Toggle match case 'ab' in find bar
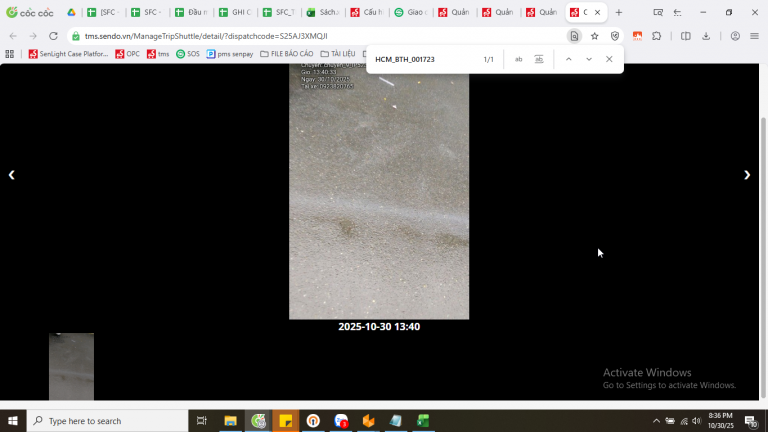Image resolution: width=768 pixels, height=432 pixels. 518,59
